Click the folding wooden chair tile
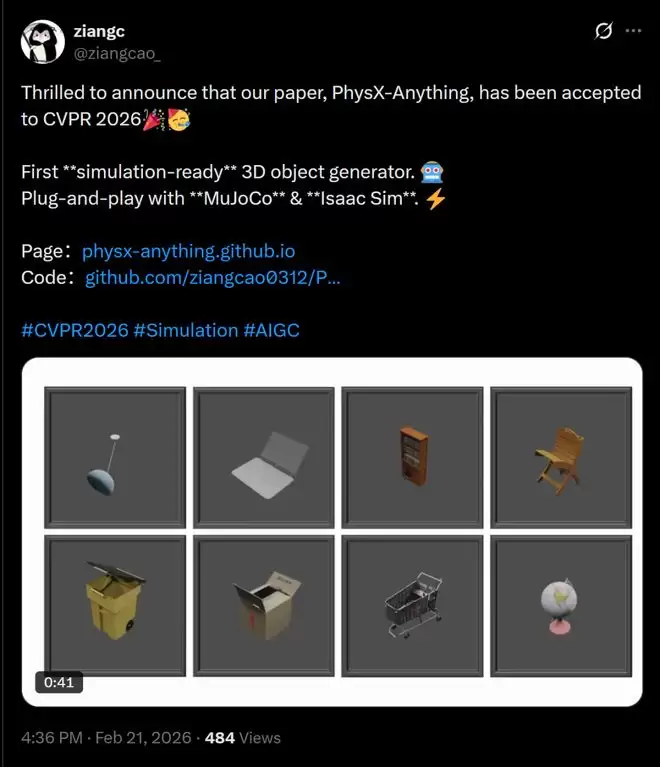This screenshot has height=767, width=660. pyautogui.click(x=561, y=457)
